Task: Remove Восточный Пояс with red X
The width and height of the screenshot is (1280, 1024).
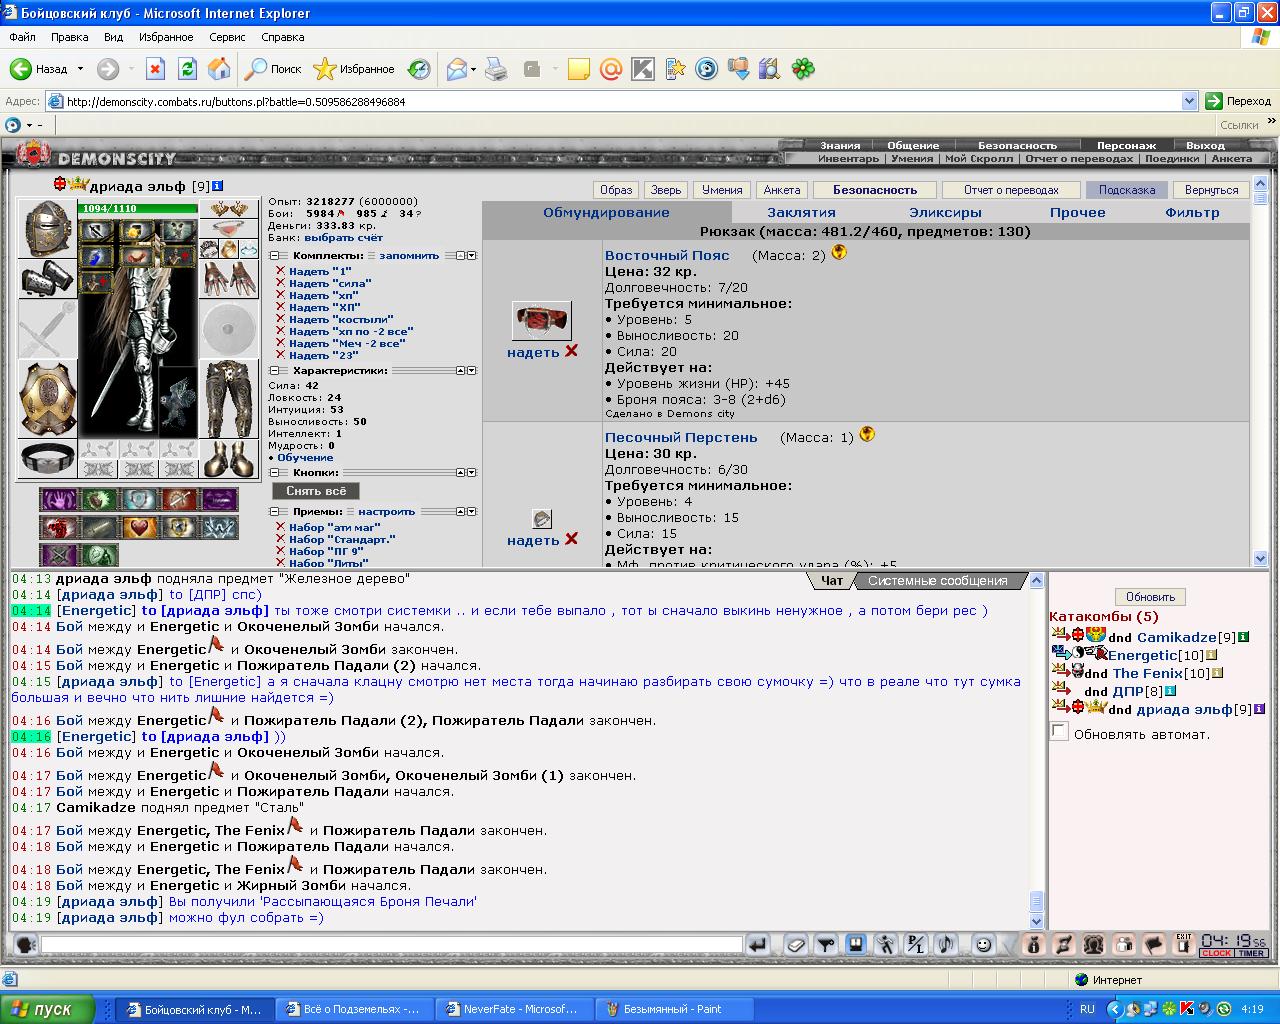Action: (x=571, y=351)
